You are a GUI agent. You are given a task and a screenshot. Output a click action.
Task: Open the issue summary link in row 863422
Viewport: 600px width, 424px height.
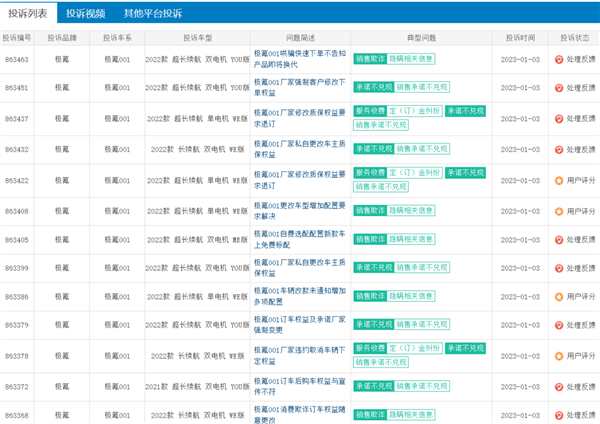click(x=300, y=180)
